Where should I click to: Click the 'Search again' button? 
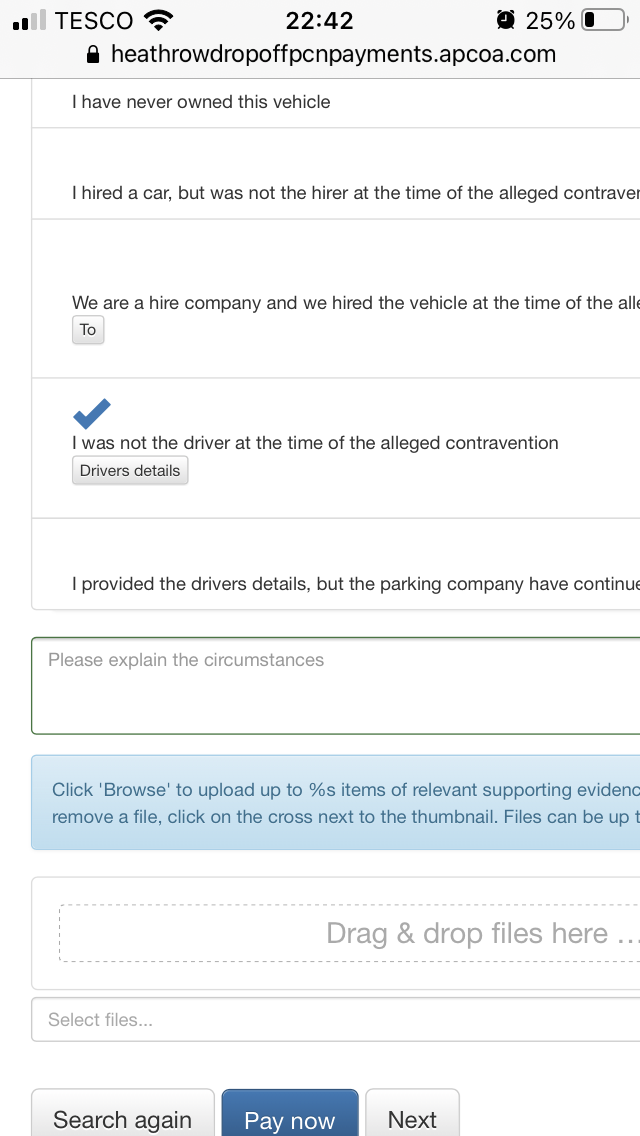pyautogui.click(x=122, y=1118)
